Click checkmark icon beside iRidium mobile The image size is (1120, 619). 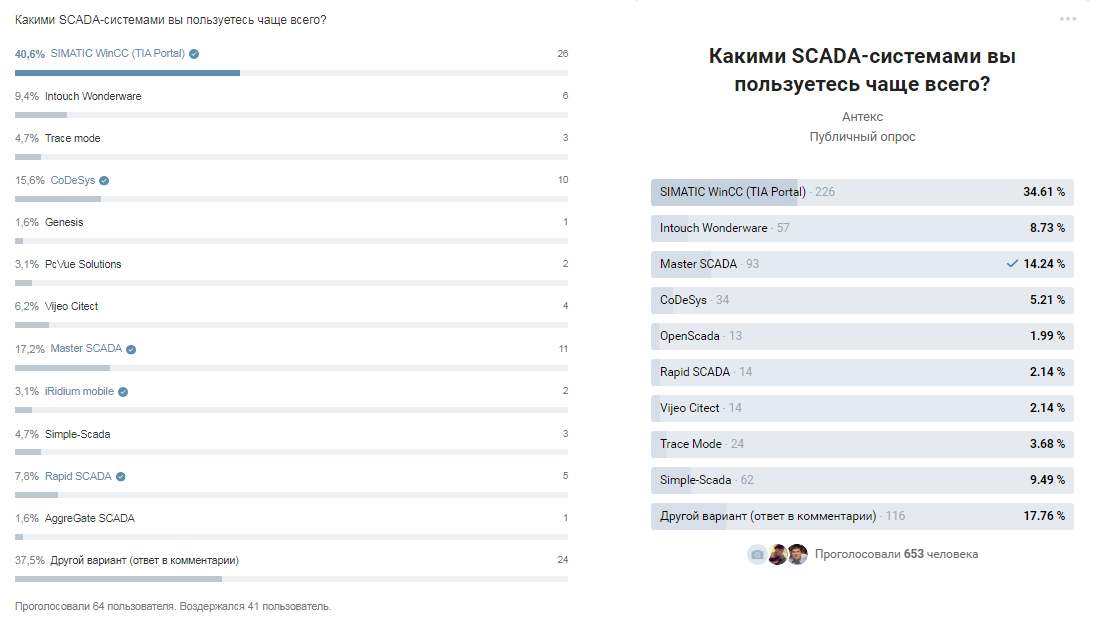pyautogui.click(x=123, y=392)
